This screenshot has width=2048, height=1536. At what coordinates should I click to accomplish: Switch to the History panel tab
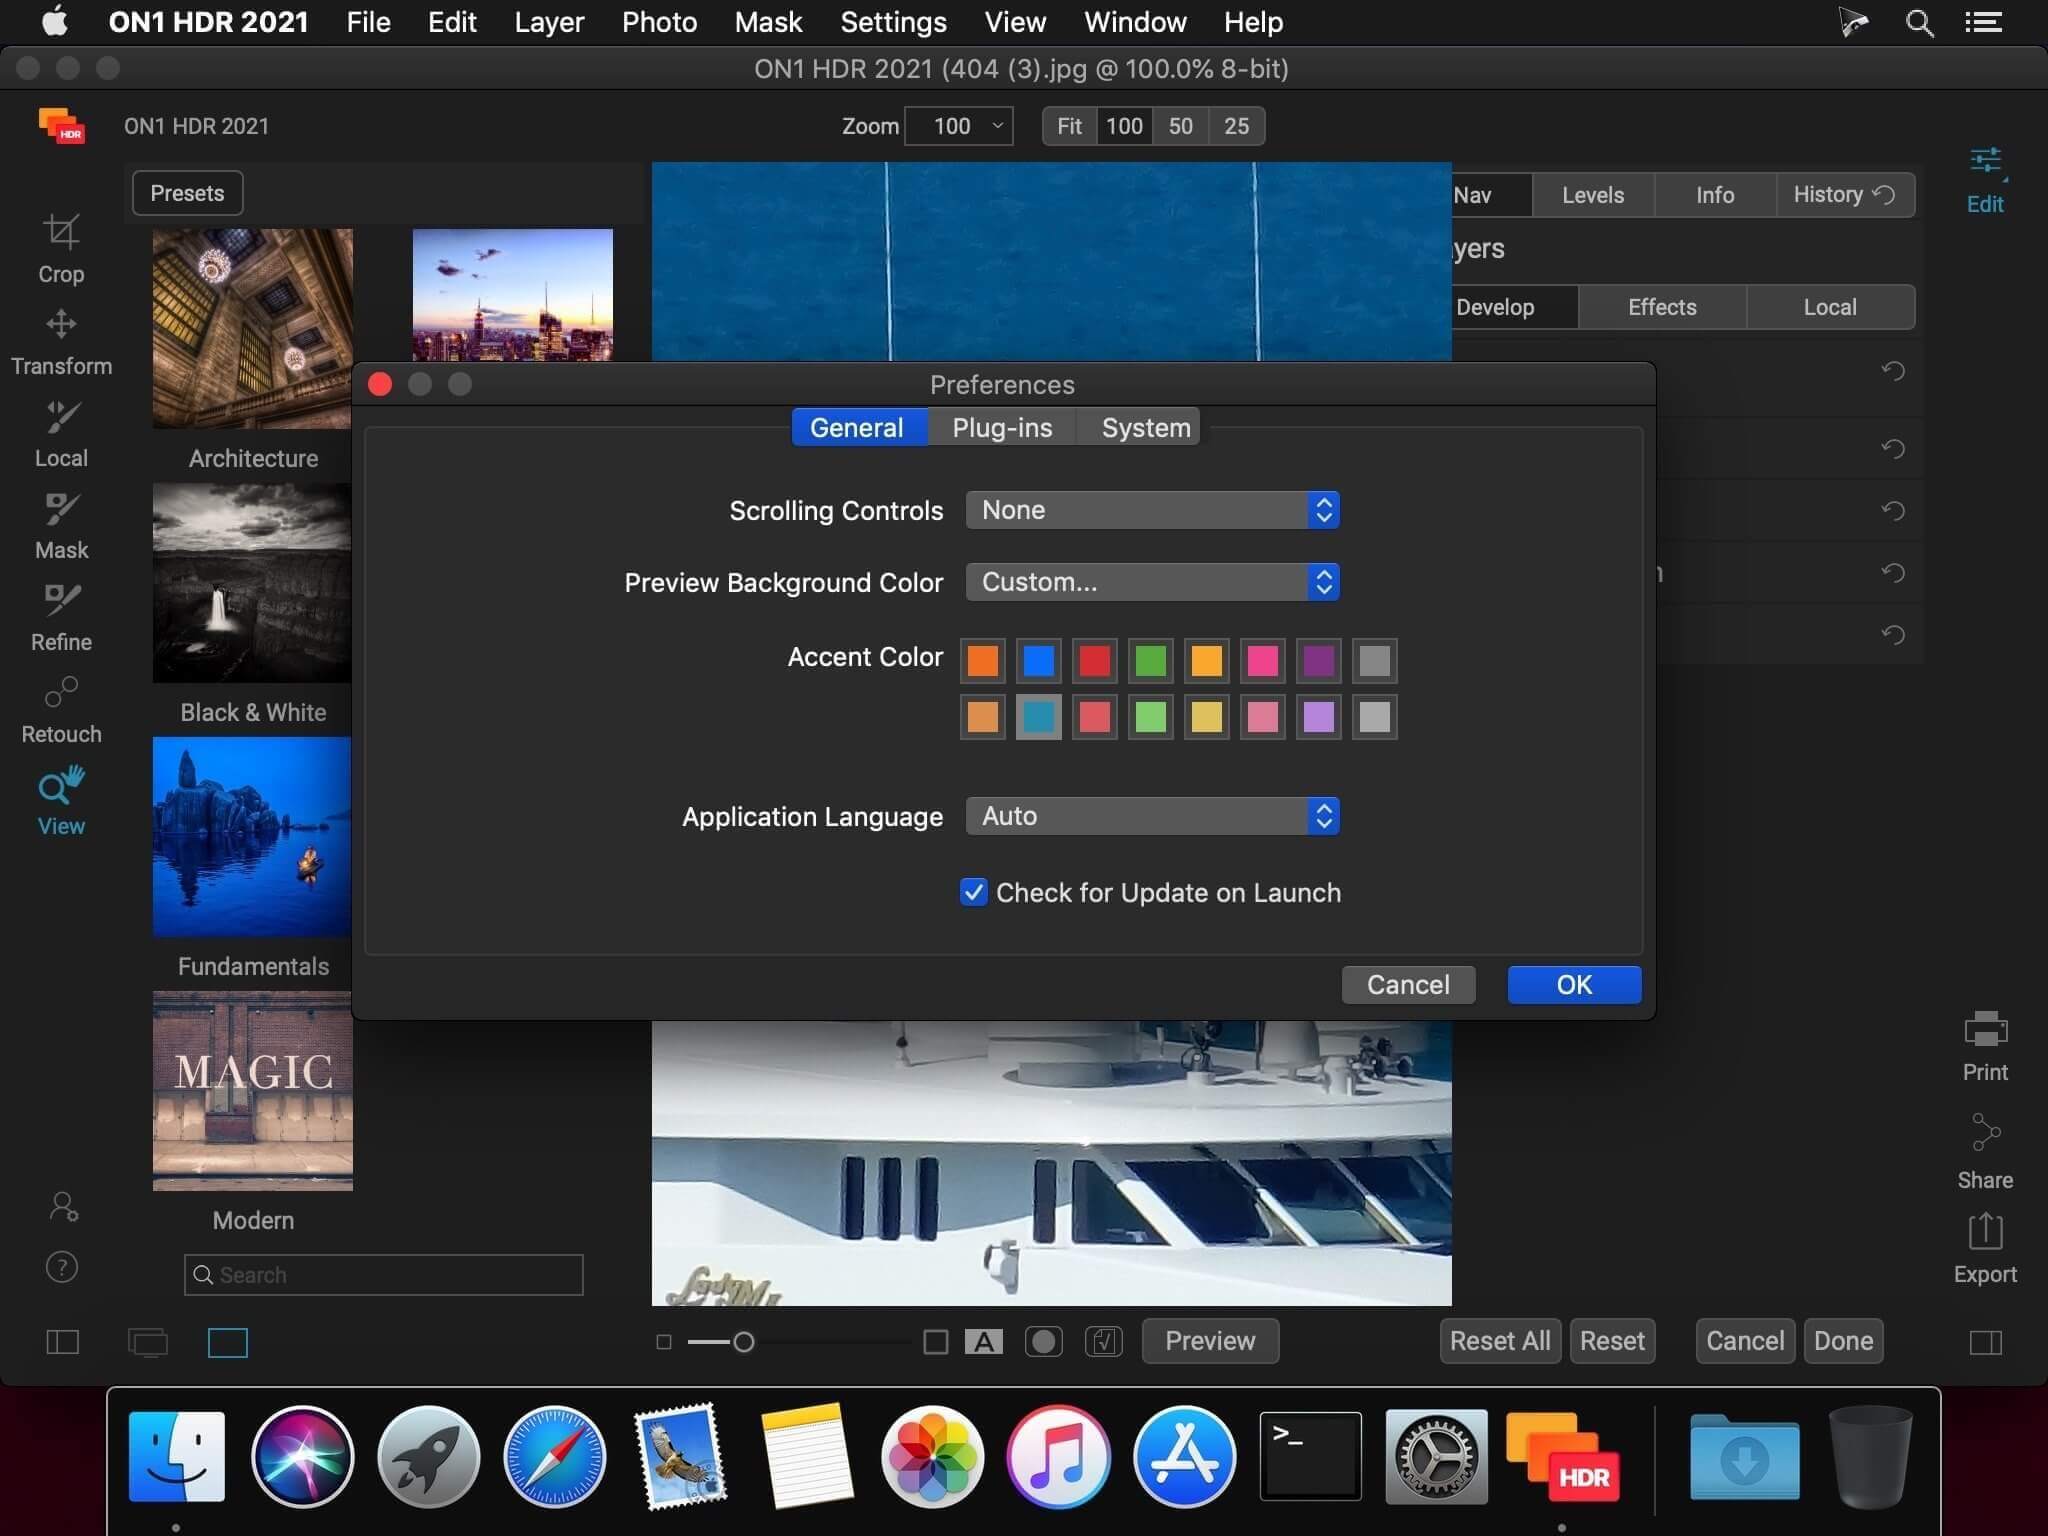[1845, 195]
